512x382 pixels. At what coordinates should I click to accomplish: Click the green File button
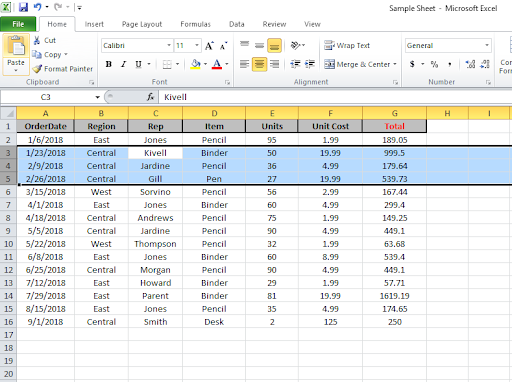click(x=18, y=24)
